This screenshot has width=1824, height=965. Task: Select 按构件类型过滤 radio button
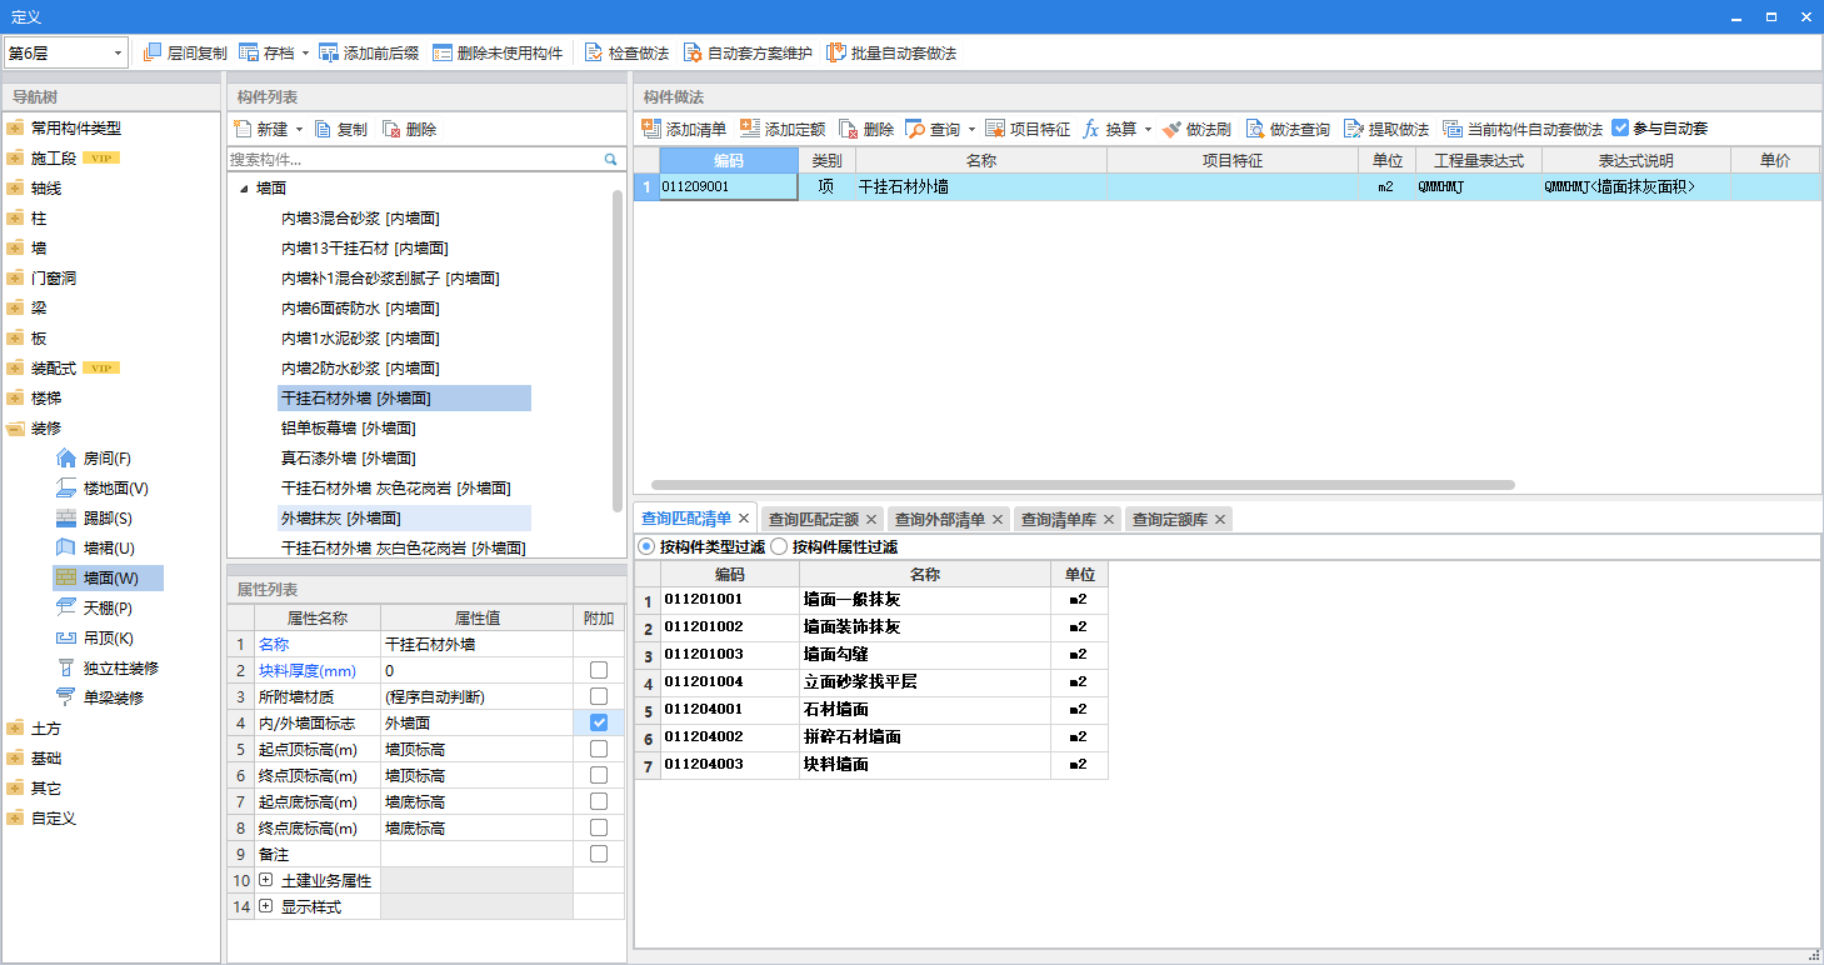click(x=647, y=547)
